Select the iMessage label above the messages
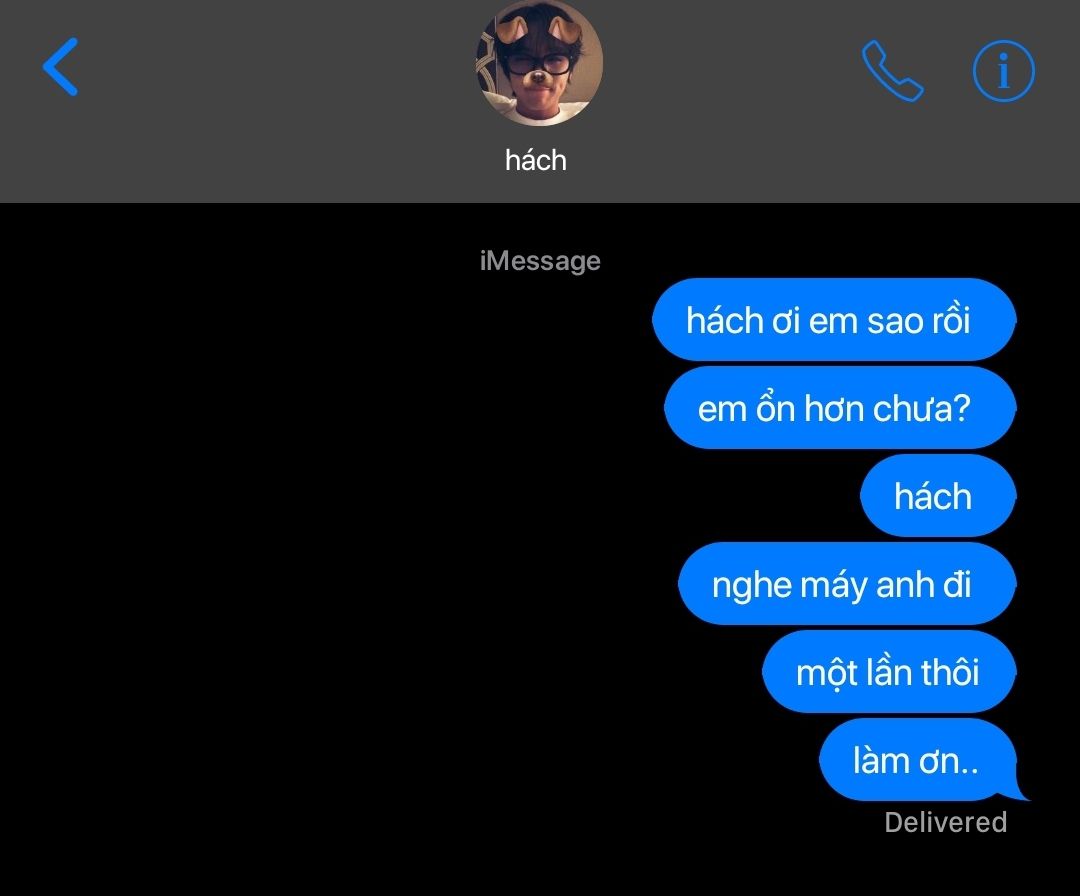 [540, 260]
